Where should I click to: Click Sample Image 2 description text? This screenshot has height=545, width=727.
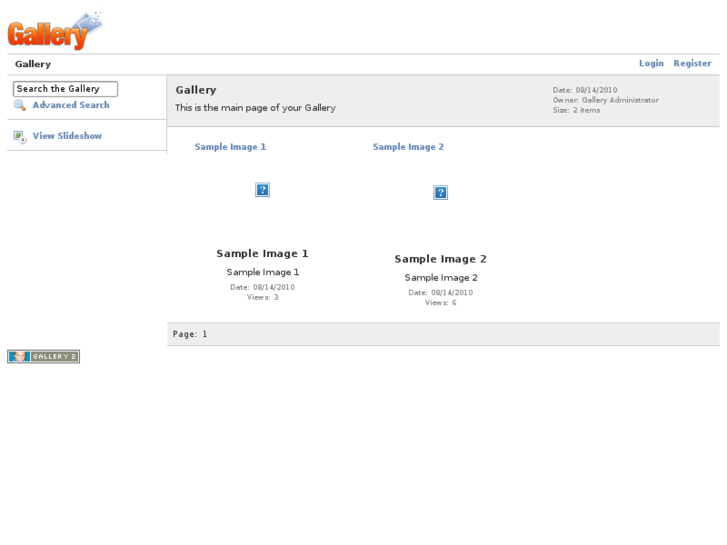pos(440,278)
